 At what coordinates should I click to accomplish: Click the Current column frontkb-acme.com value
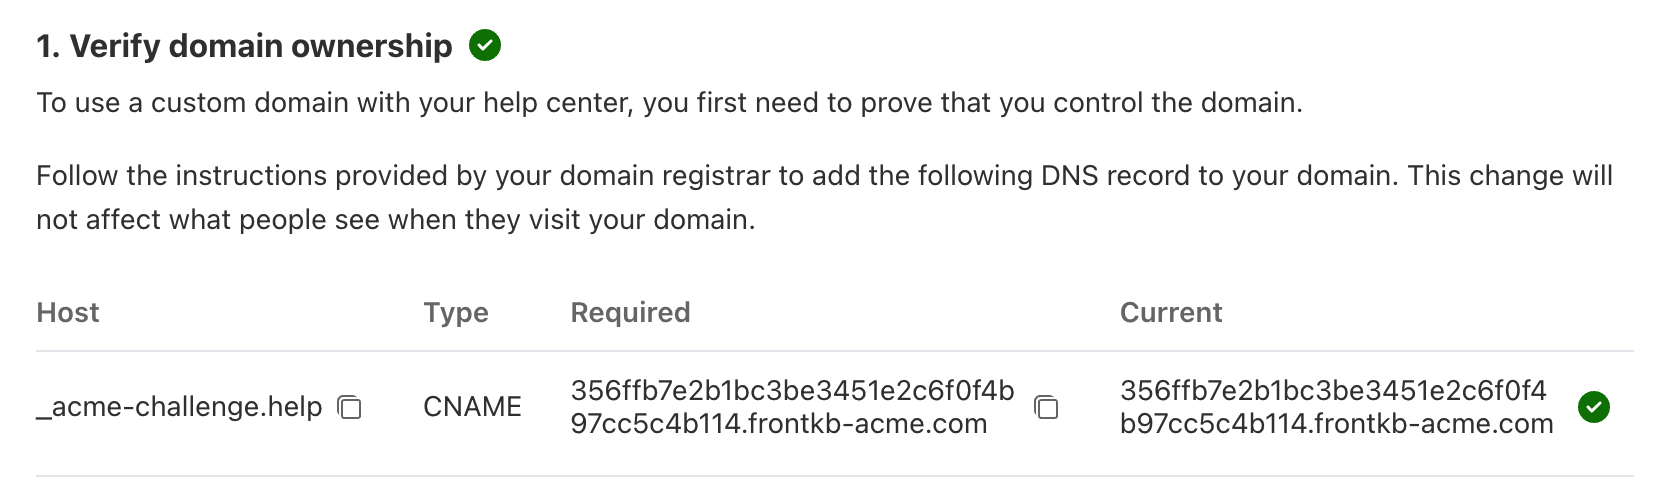coord(1337,407)
